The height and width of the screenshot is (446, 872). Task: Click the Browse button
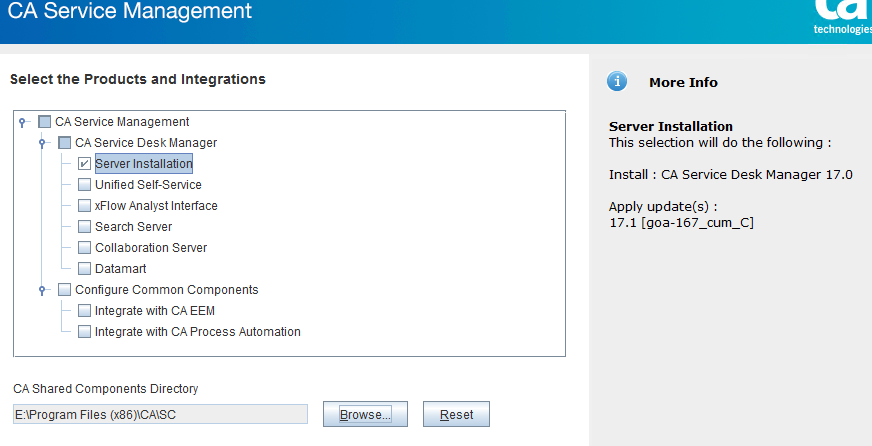(x=365, y=414)
